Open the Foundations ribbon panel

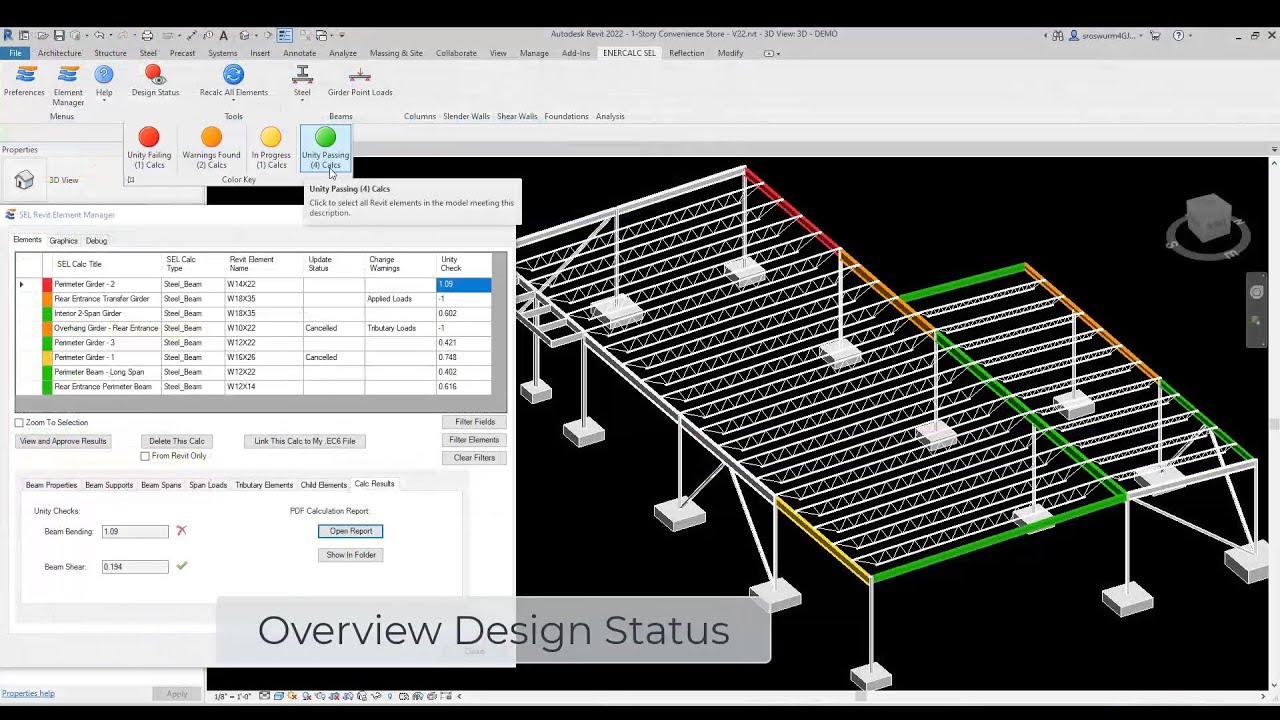pyautogui.click(x=566, y=116)
